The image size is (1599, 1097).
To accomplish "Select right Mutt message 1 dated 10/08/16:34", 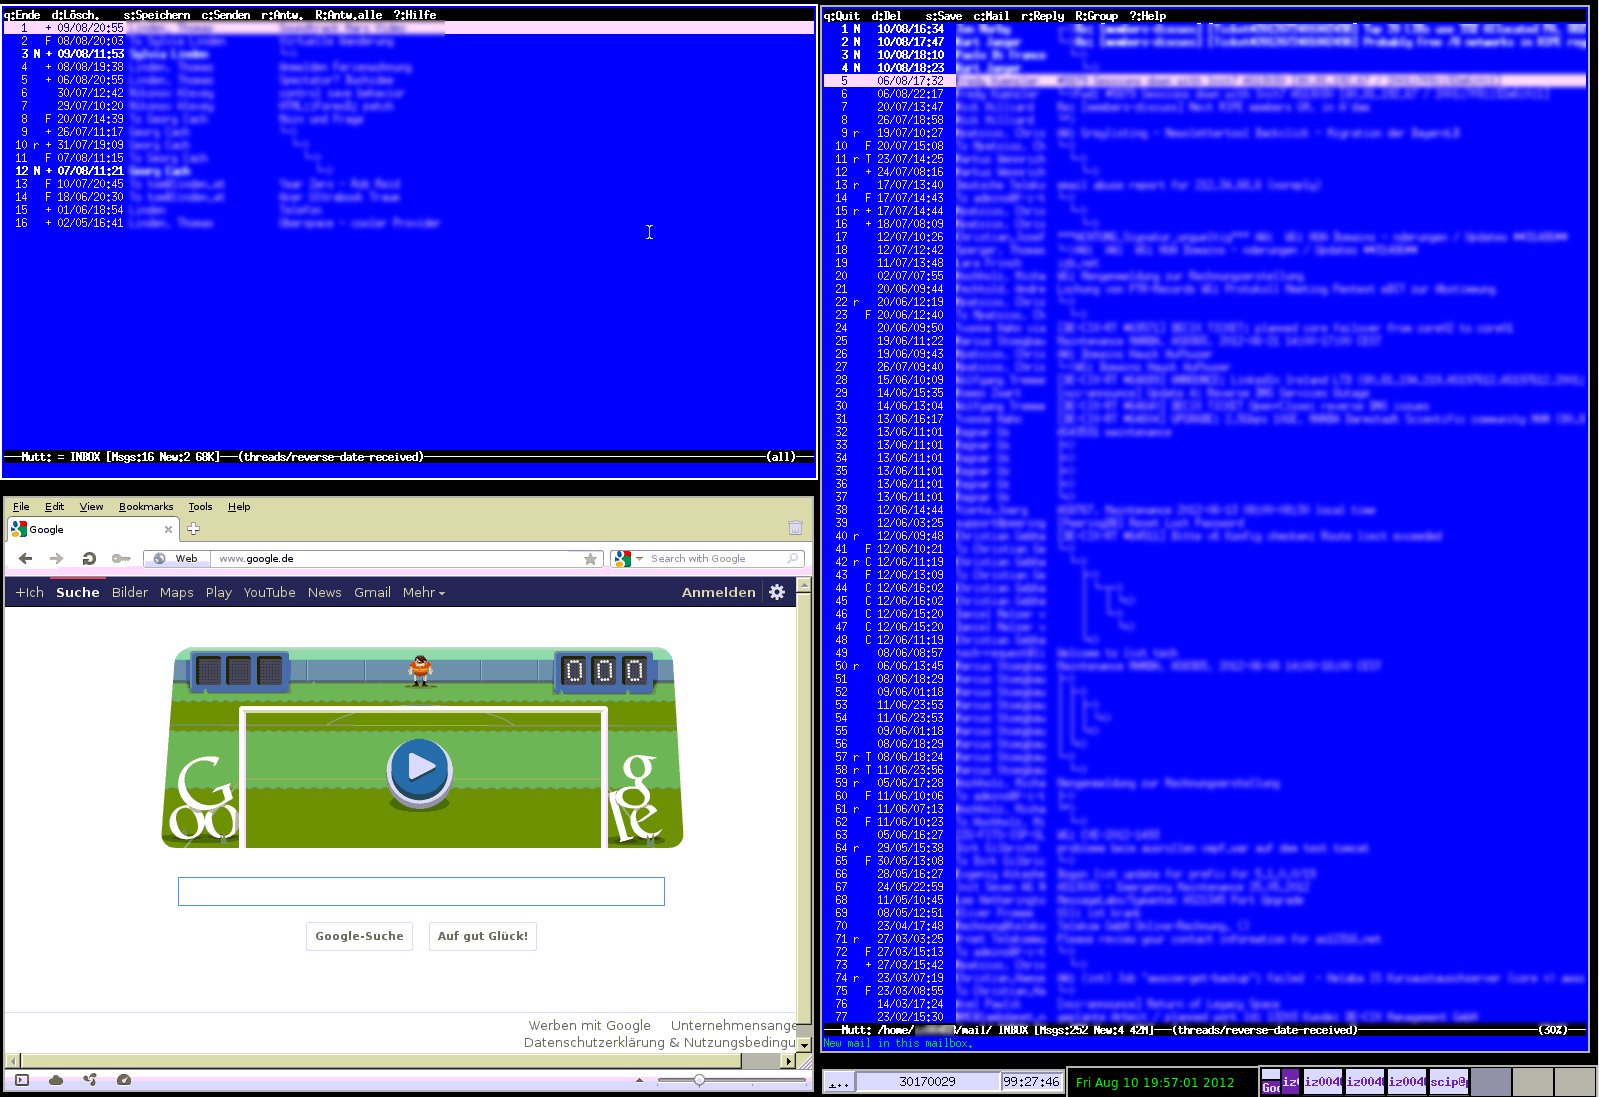I will (x=1205, y=29).
